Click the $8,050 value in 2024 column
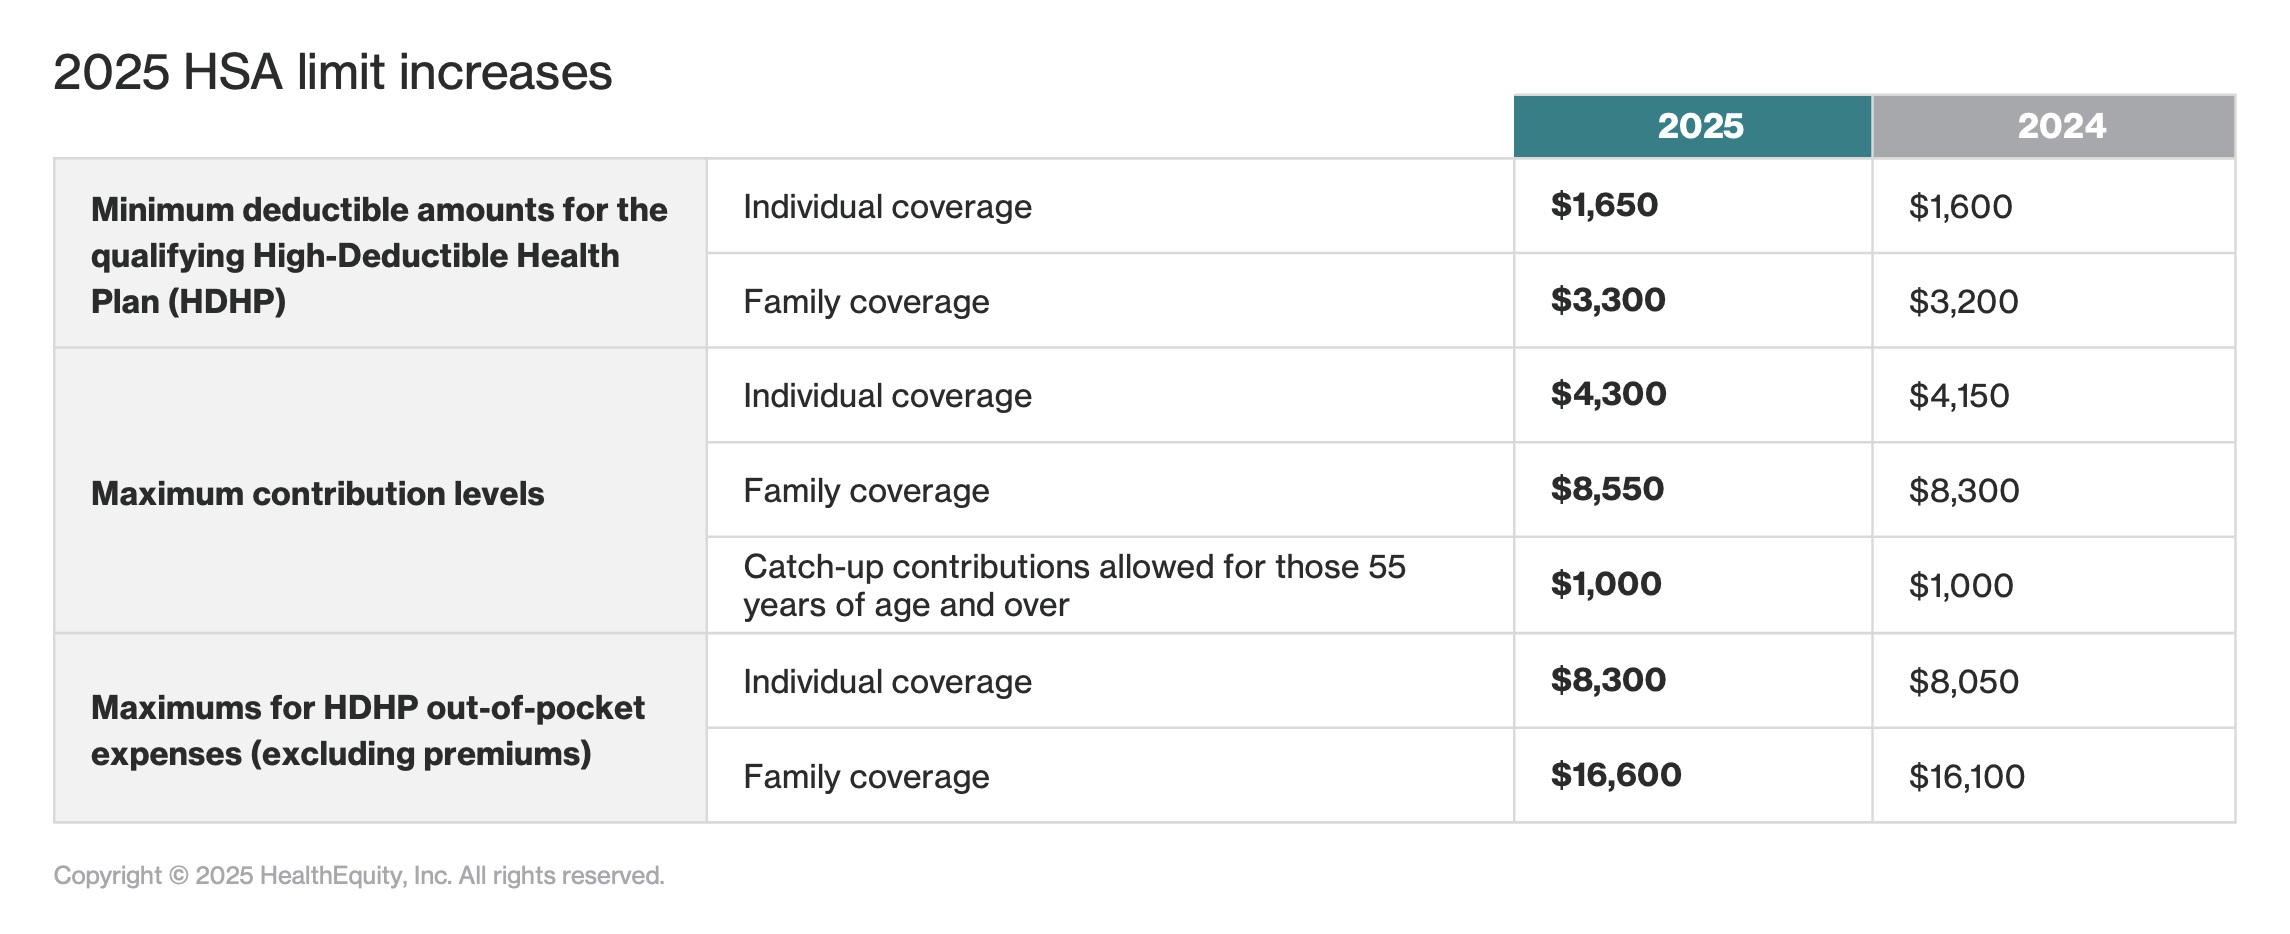Screen dimensions: 2290x934 (1963, 682)
